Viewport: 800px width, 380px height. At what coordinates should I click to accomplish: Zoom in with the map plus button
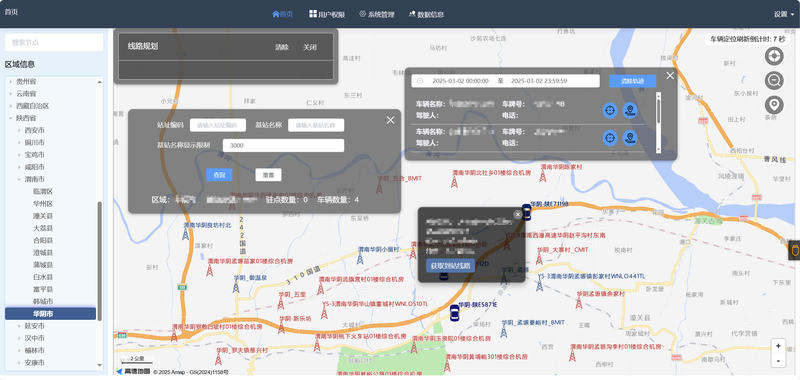click(778, 346)
